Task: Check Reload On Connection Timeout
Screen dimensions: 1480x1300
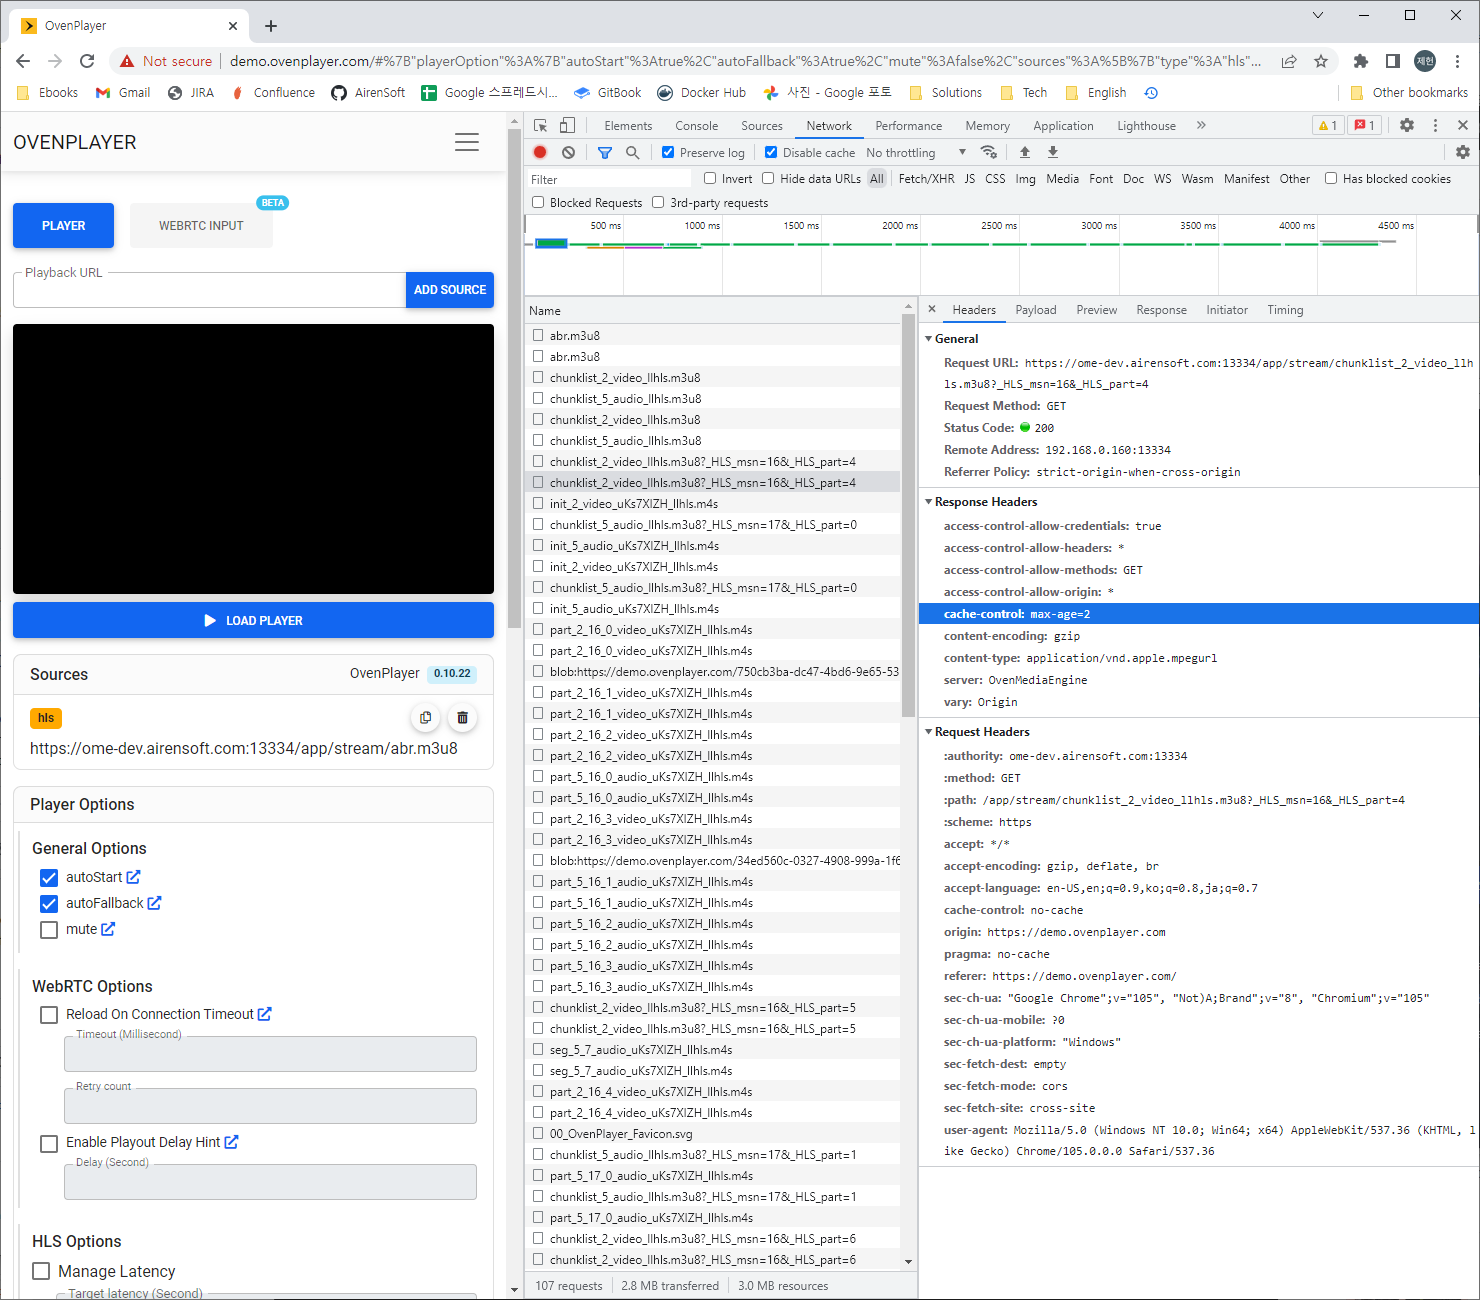Action: coord(48,1014)
